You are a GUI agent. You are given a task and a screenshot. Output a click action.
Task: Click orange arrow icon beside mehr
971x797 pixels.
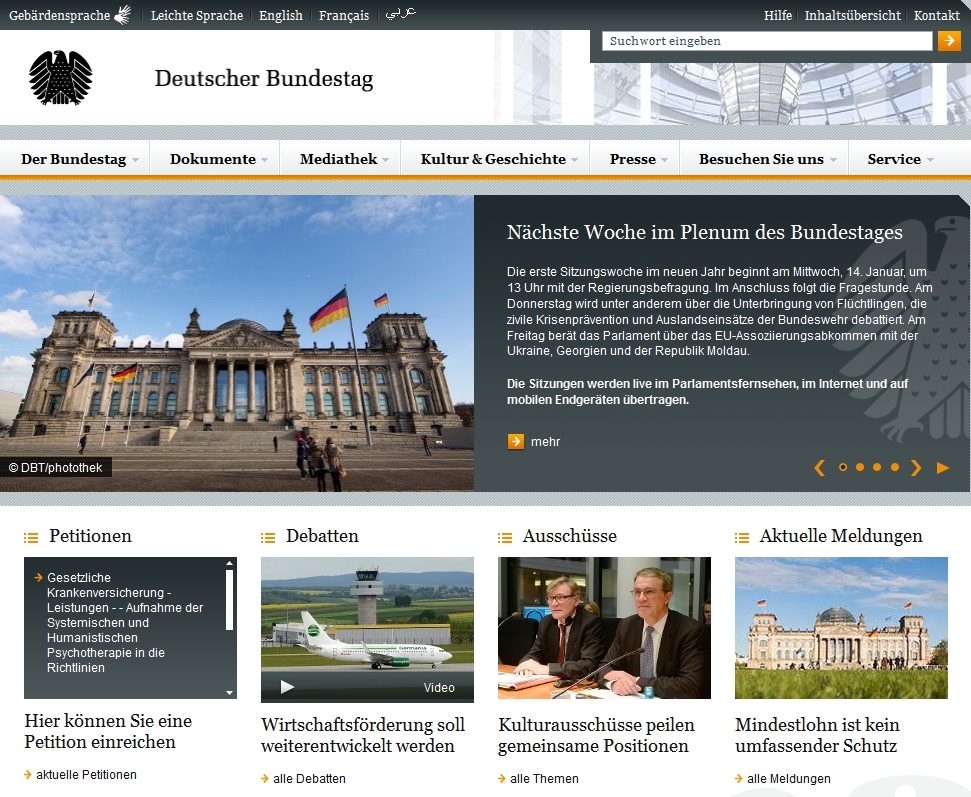[515, 441]
